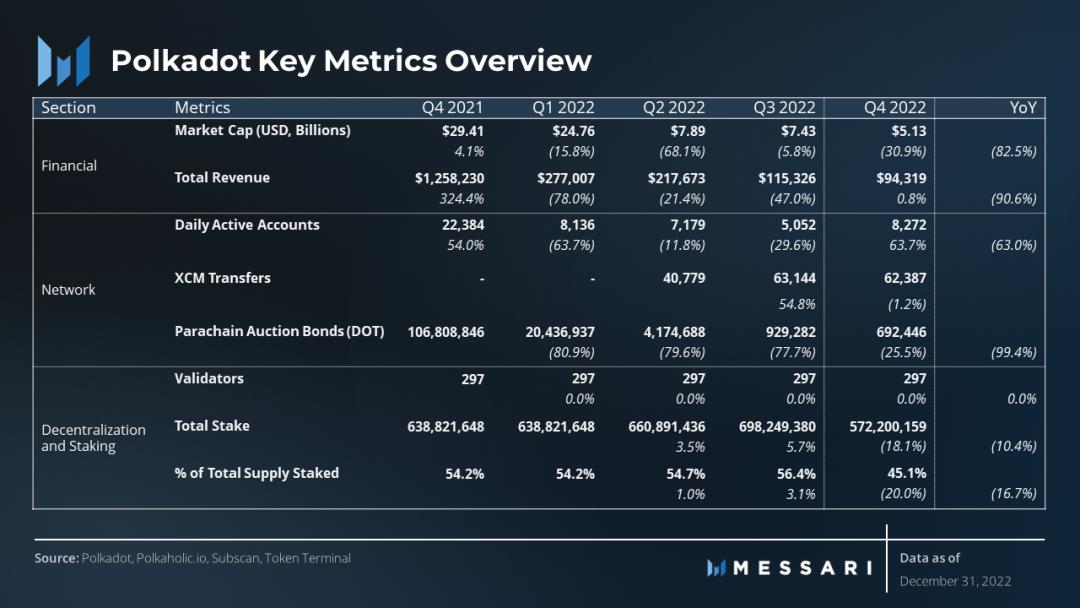Screen dimensions: 1080x608
Task: Click the Financial section label
Action: pos(69,165)
